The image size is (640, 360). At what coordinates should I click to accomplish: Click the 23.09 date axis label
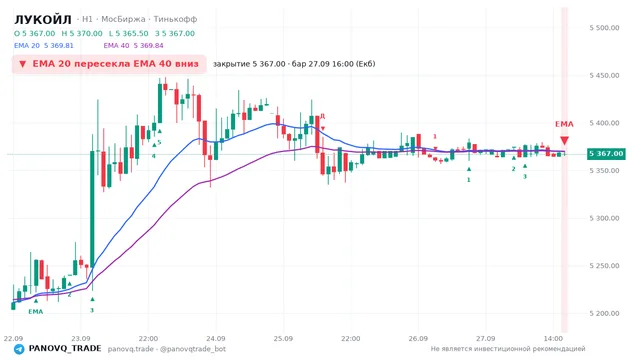pos(80,338)
